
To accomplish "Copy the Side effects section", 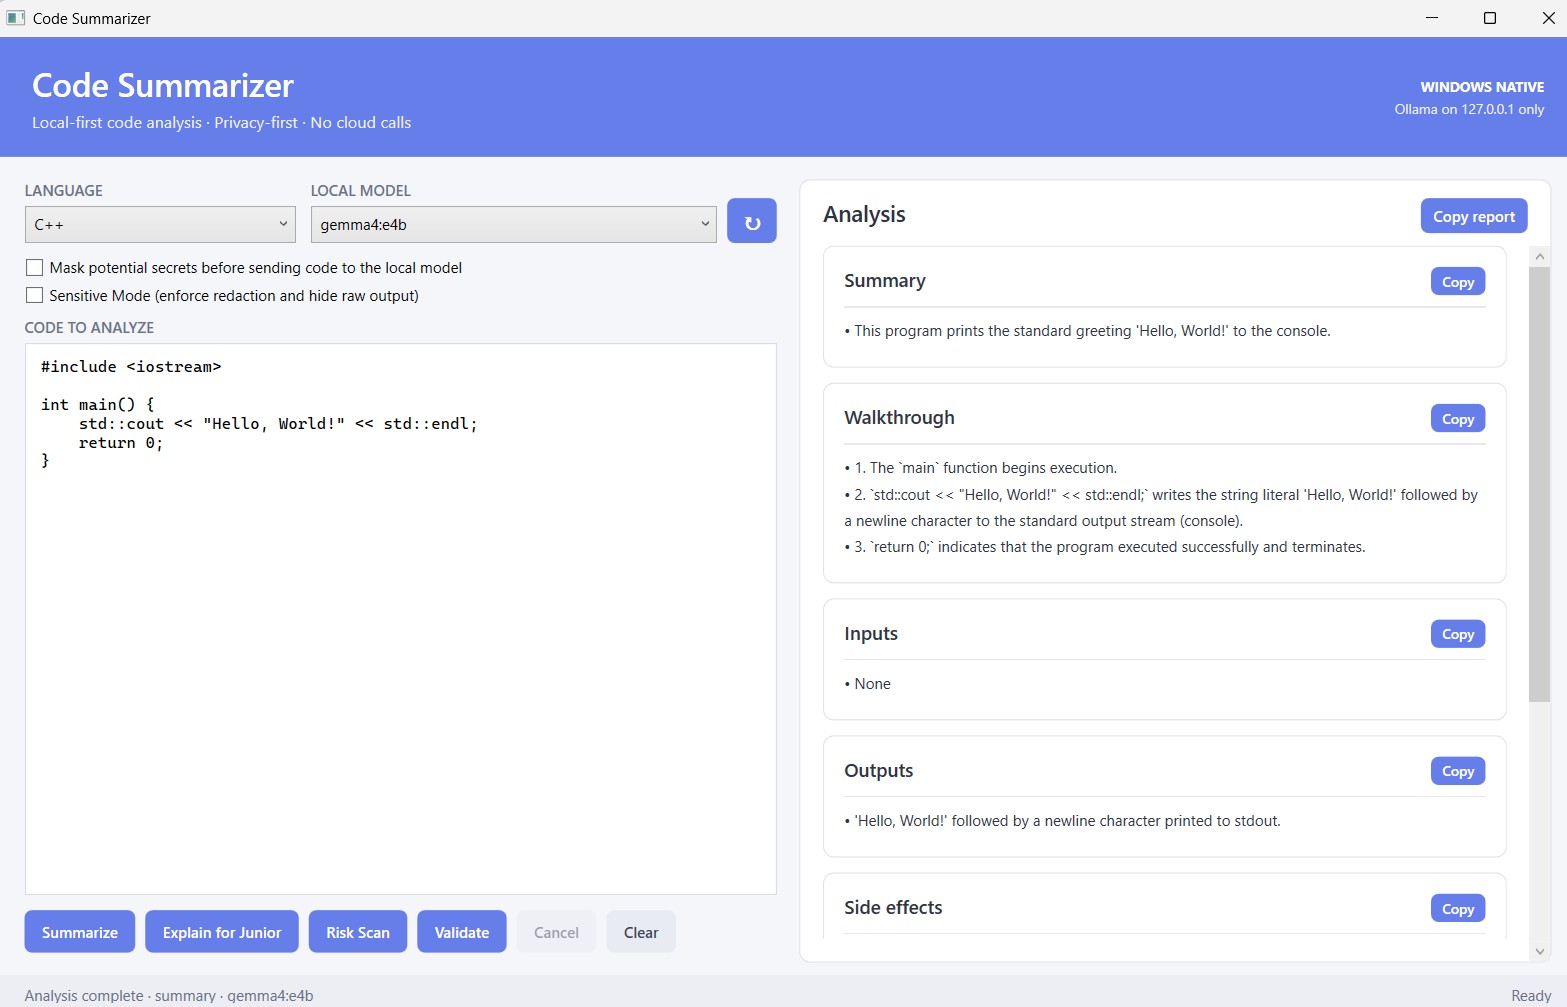I will (x=1458, y=909).
